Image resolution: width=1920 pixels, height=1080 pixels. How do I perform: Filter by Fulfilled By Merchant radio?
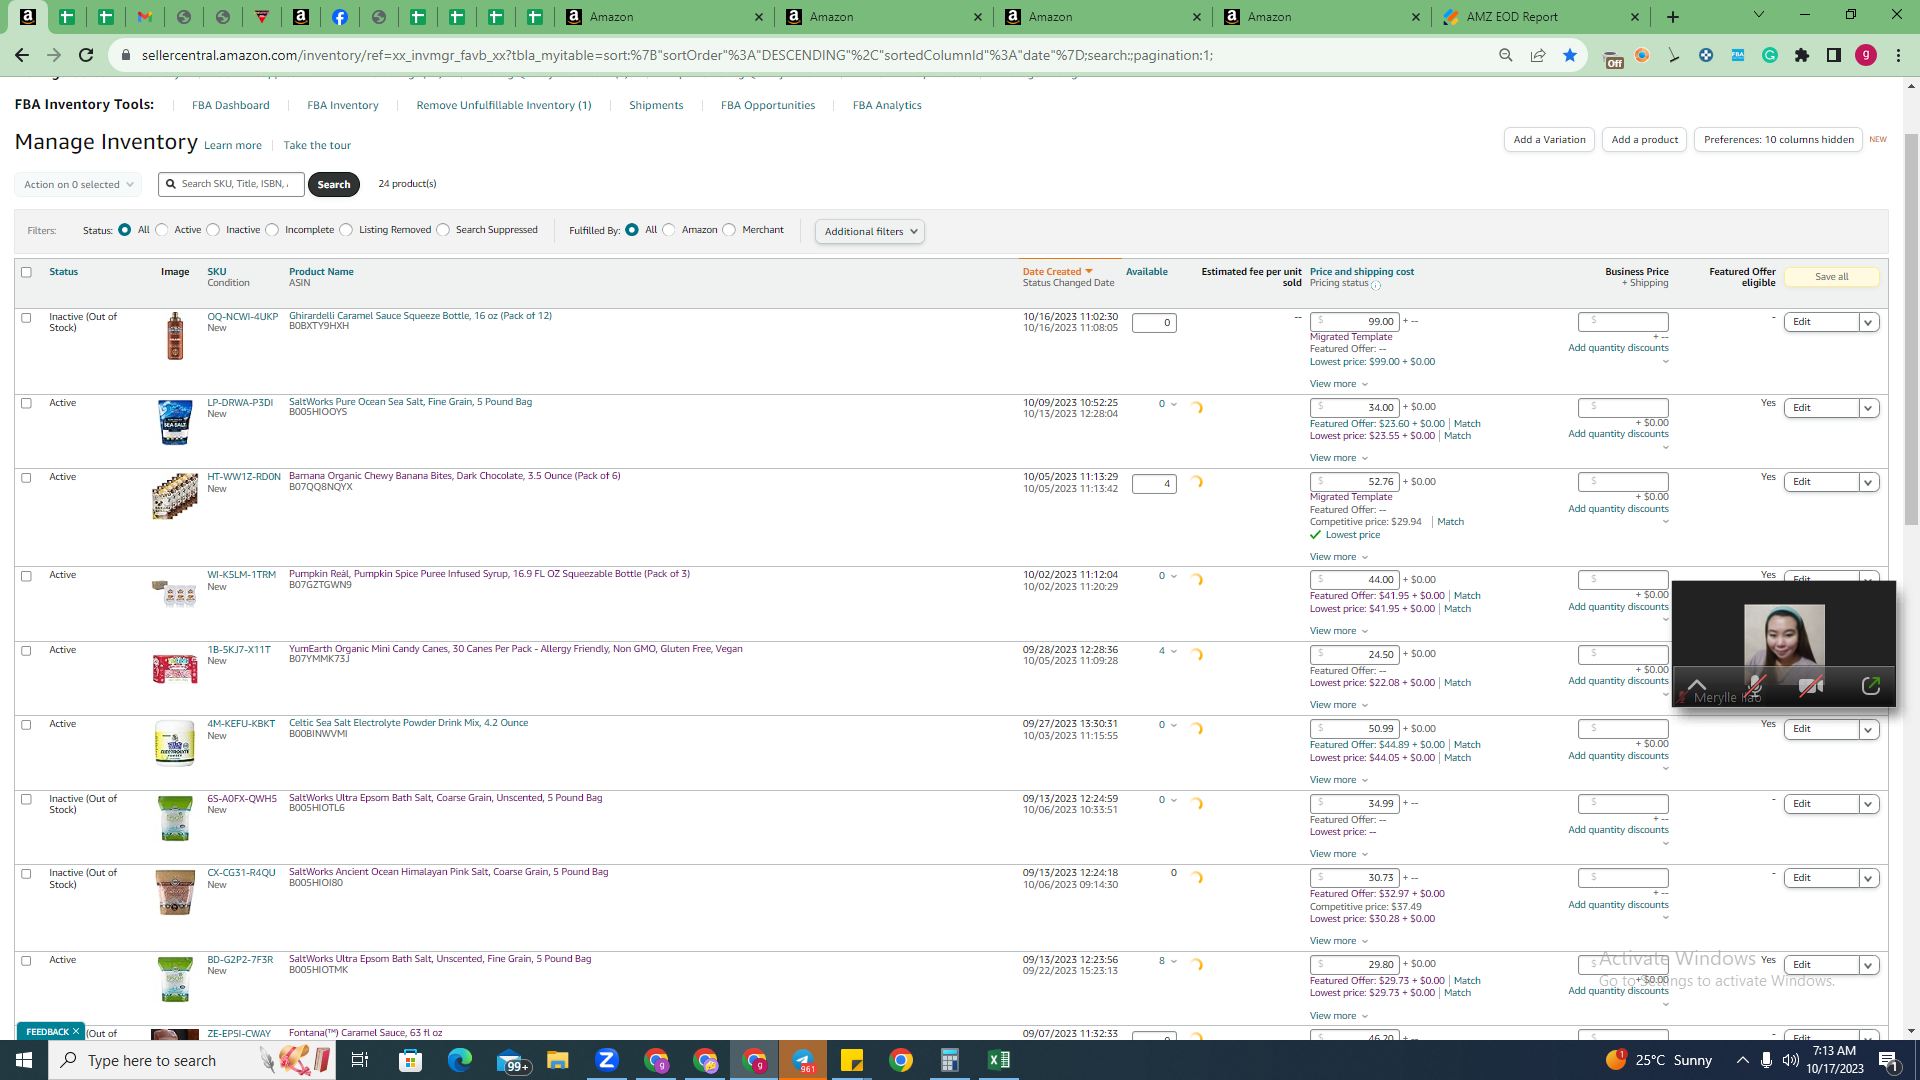click(729, 230)
